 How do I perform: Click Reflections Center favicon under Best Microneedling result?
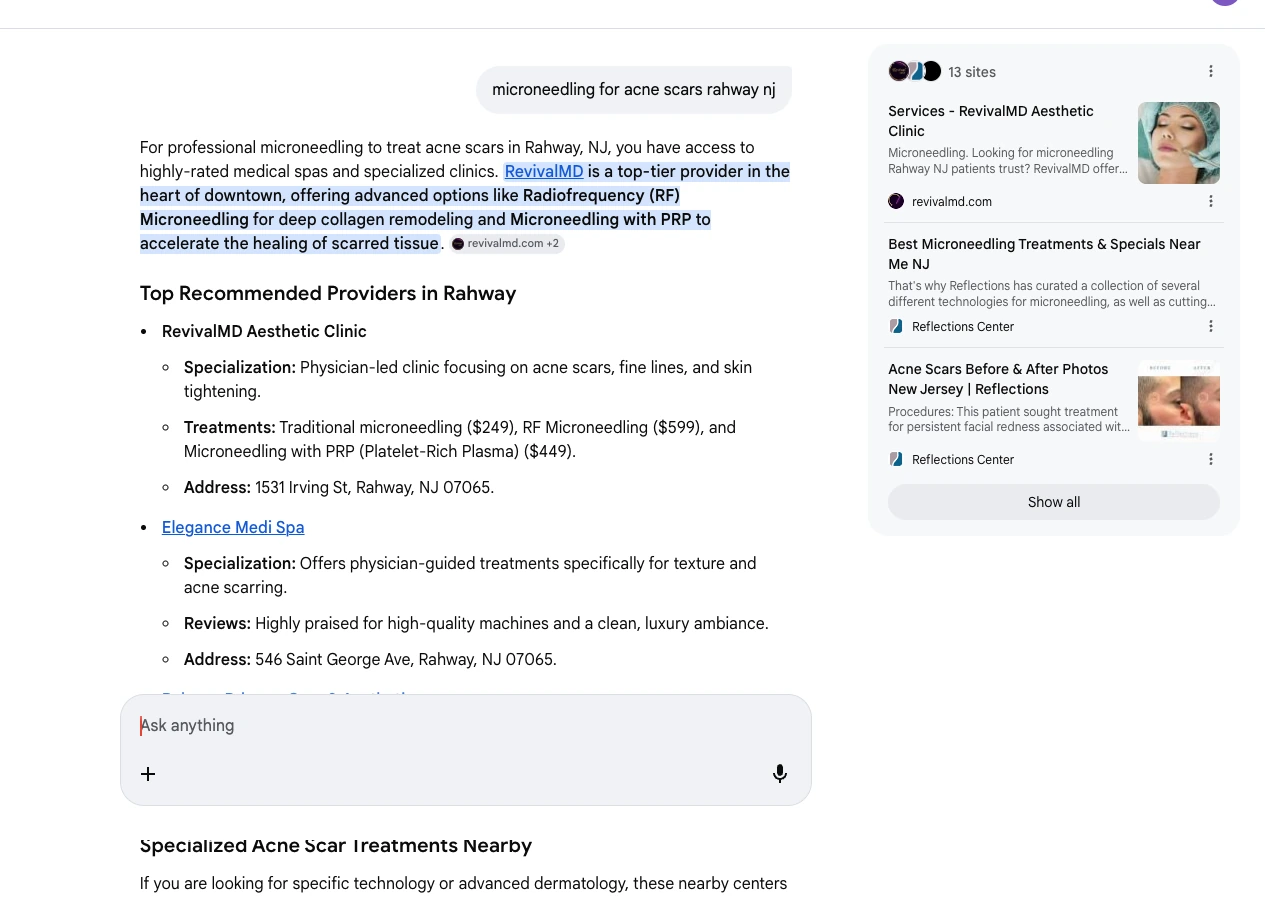pos(896,326)
